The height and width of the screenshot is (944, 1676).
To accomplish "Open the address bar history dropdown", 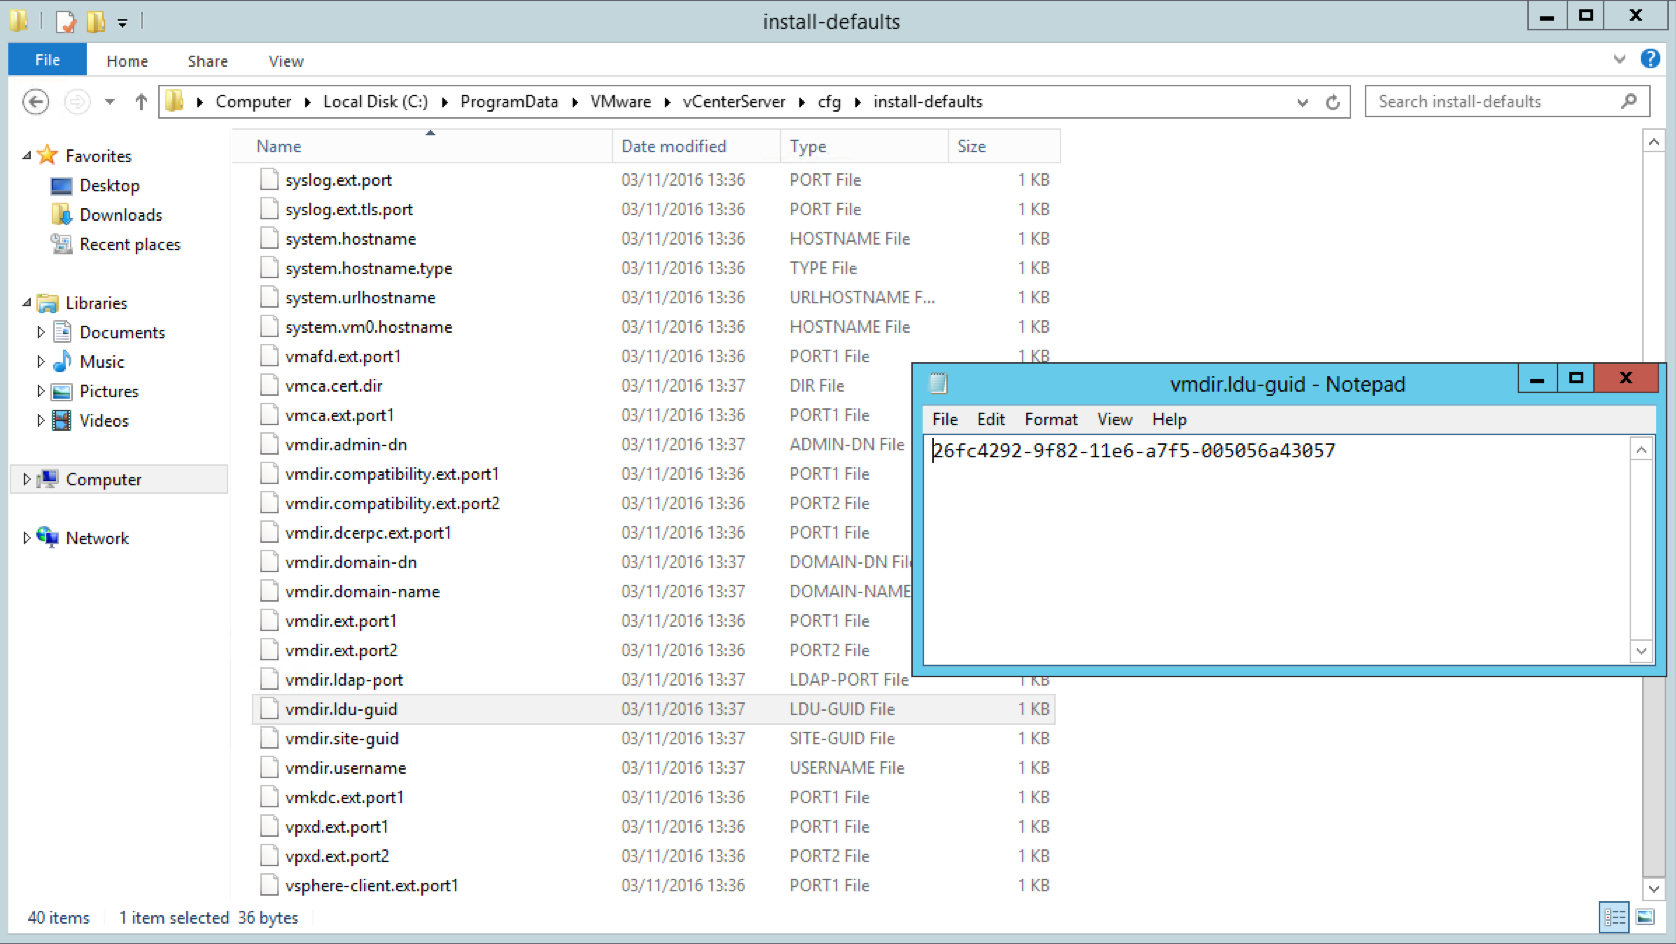I will 1302,102.
